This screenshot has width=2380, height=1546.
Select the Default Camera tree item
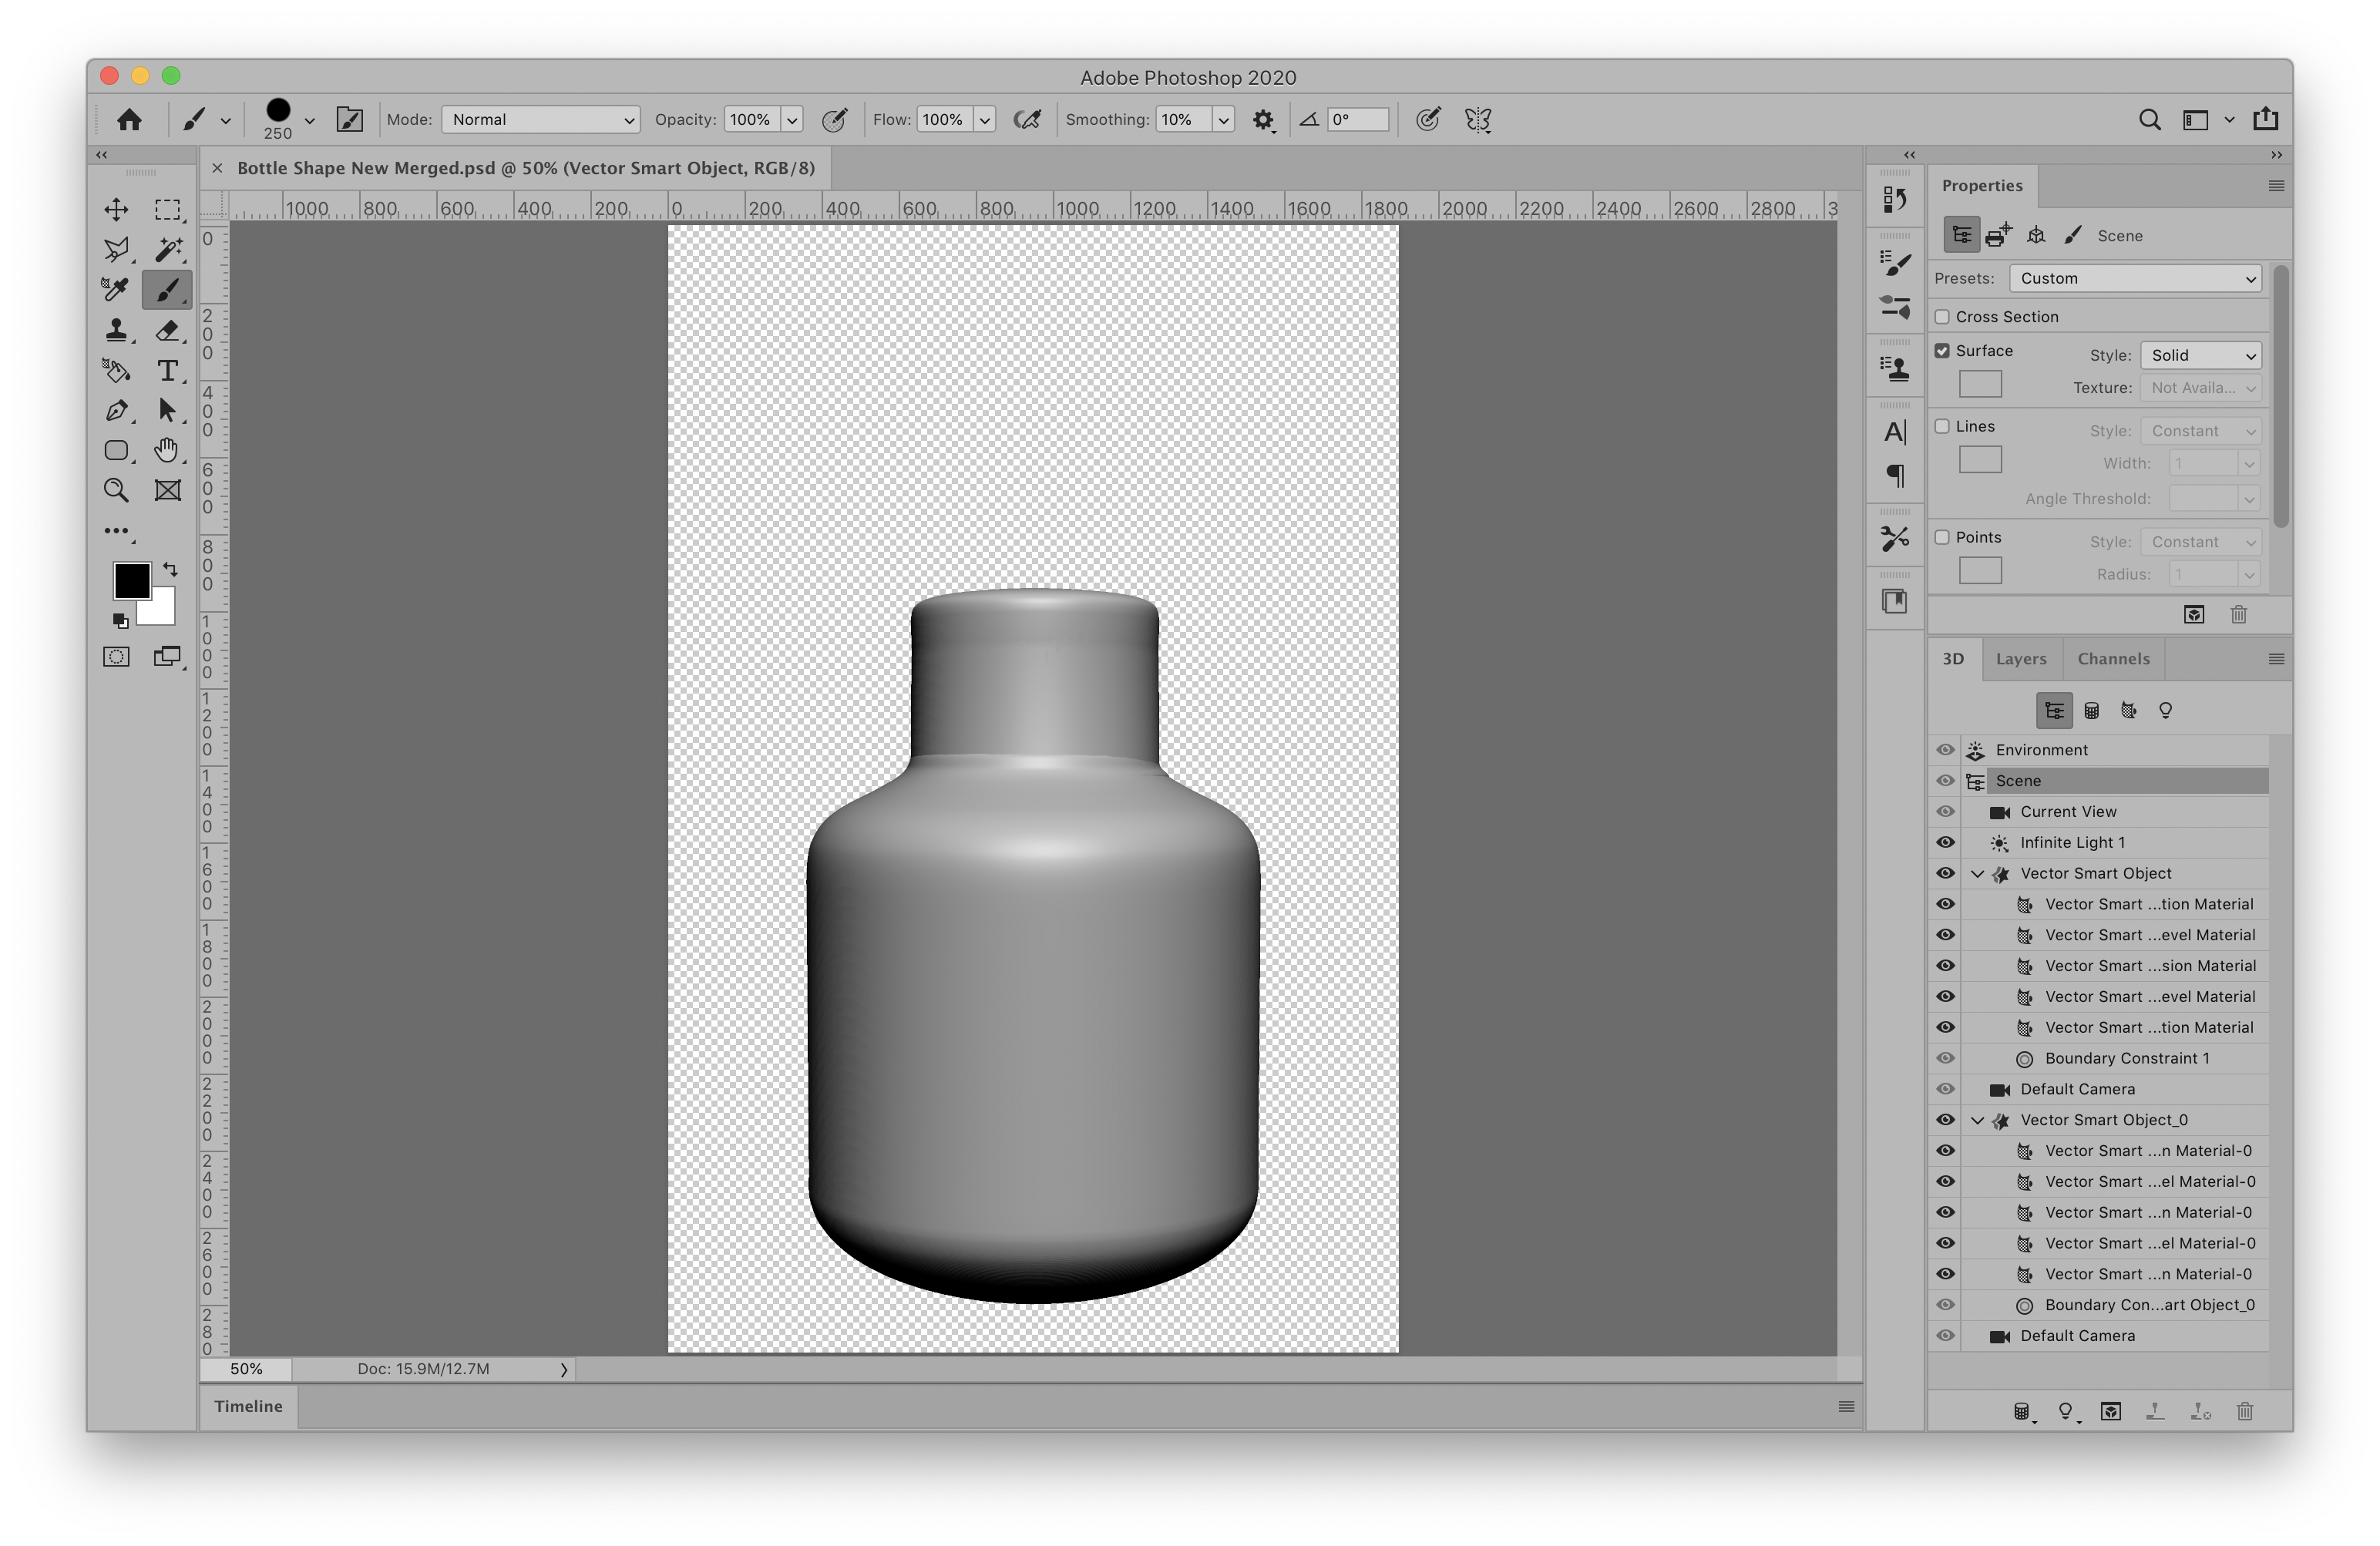click(2076, 1089)
